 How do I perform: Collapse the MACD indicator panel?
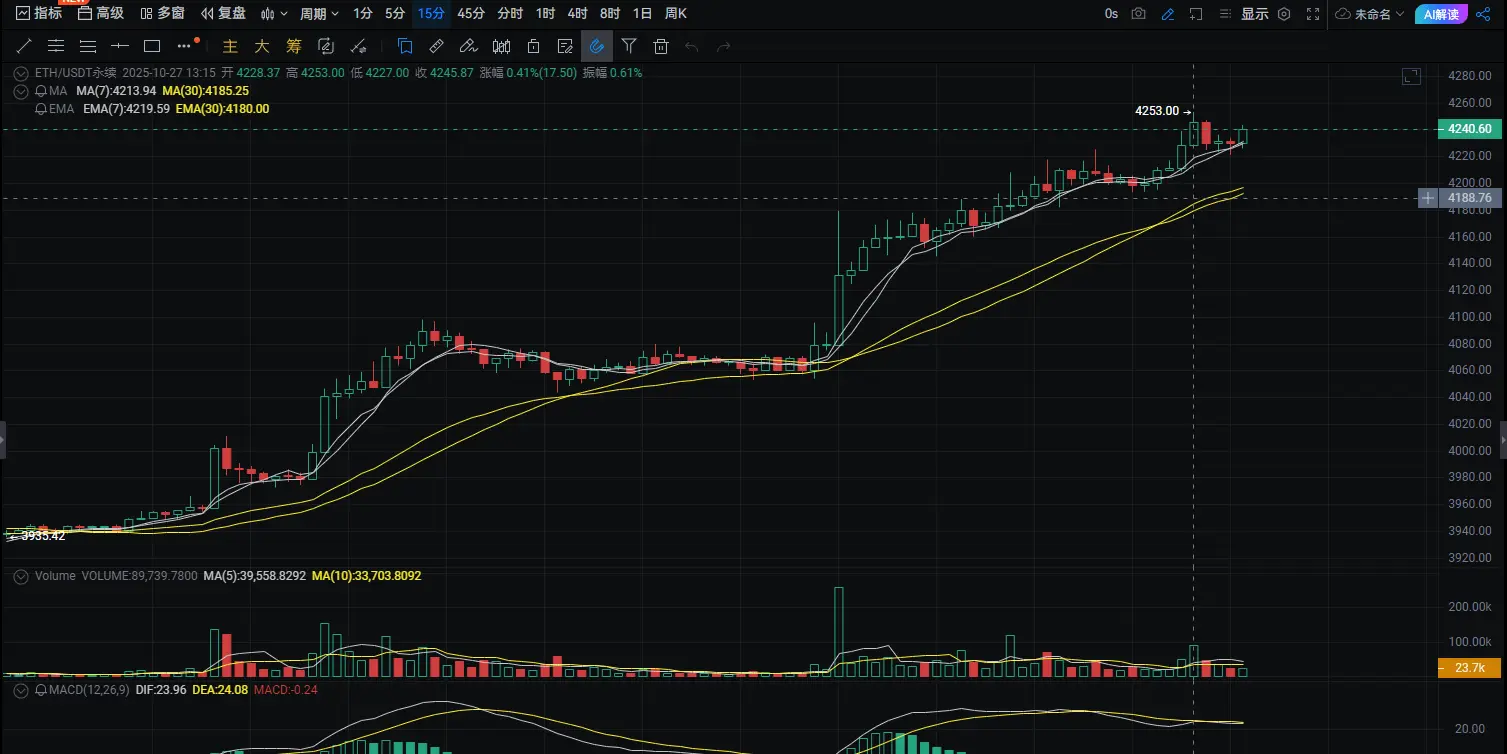tap(23, 690)
